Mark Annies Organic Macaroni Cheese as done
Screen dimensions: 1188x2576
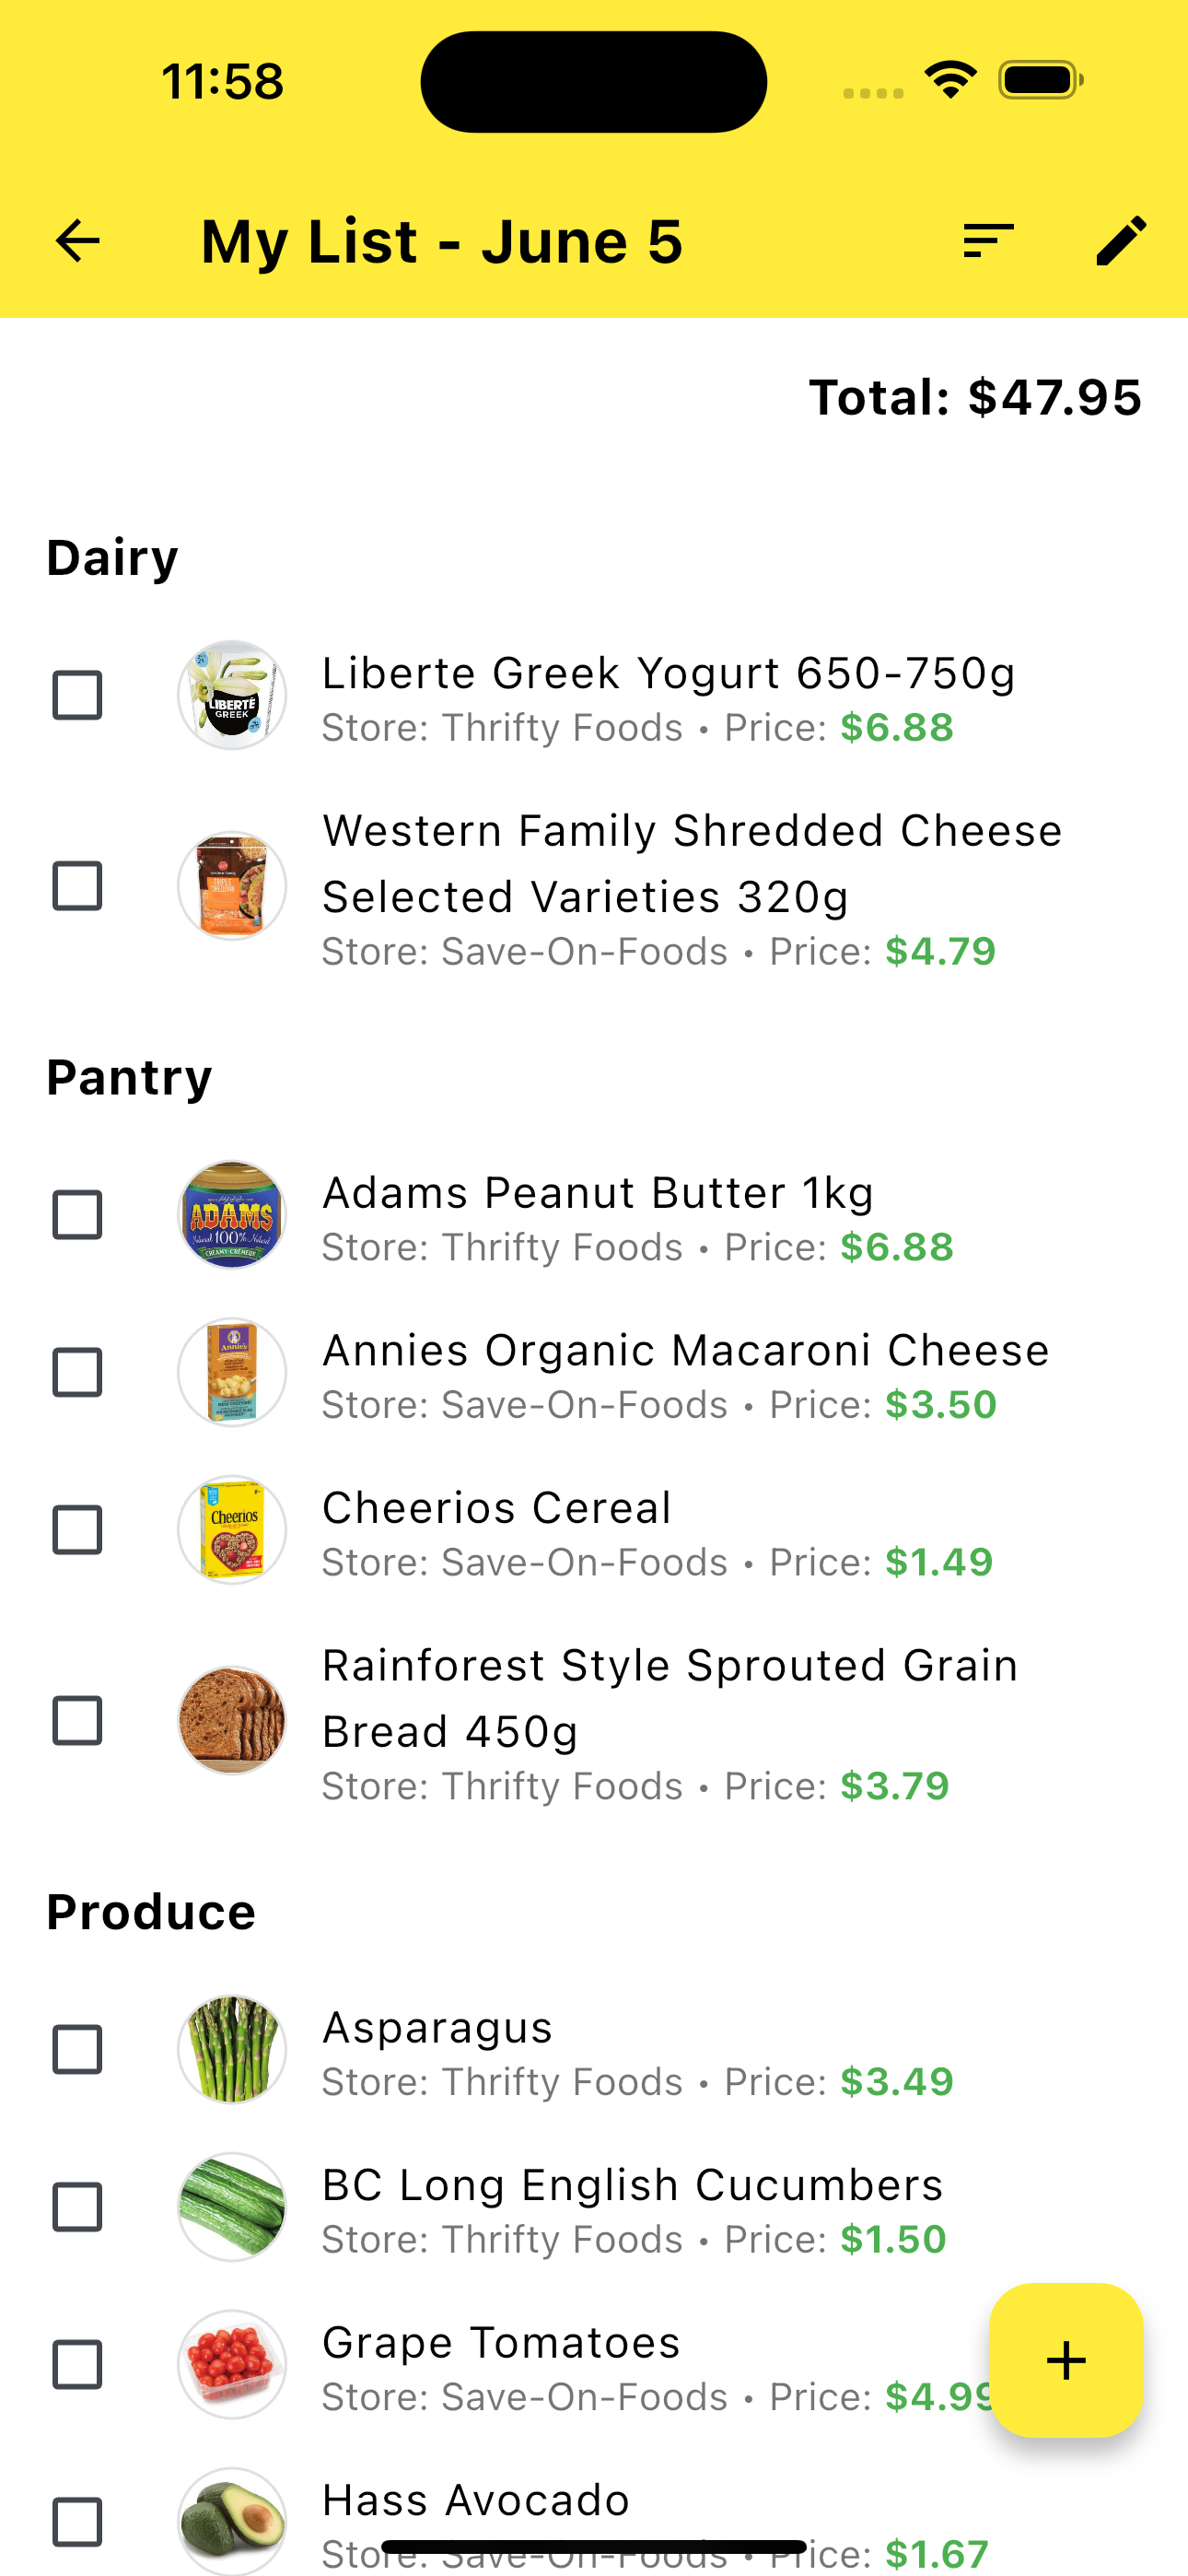coord(77,1372)
